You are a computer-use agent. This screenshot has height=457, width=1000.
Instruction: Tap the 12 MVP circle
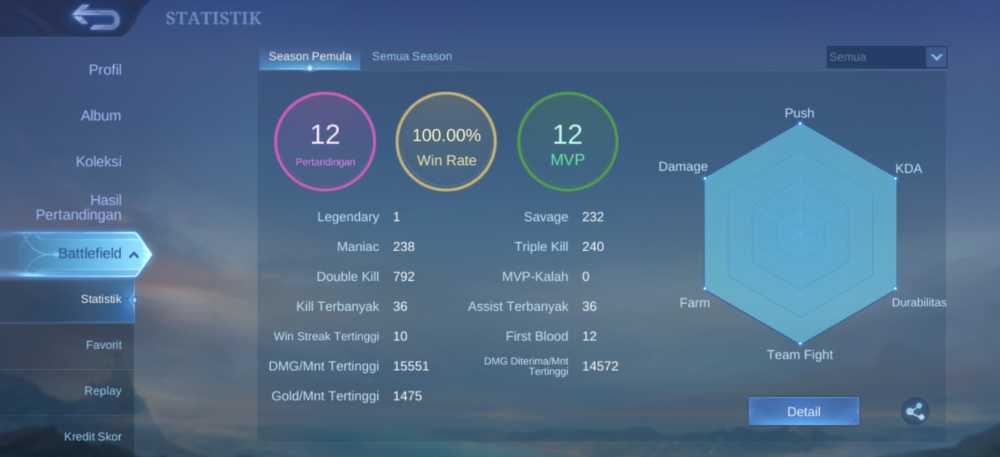click(x=568, y=141)
